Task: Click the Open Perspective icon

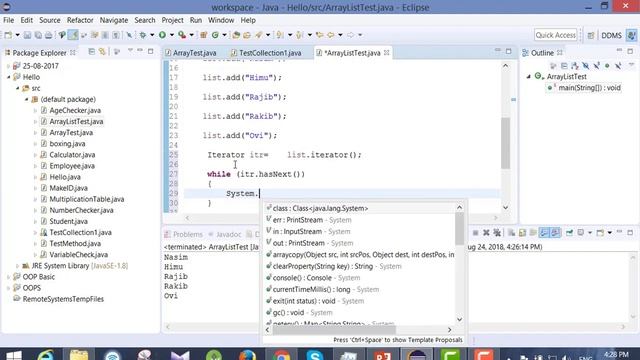Action: tap(591, 35)
